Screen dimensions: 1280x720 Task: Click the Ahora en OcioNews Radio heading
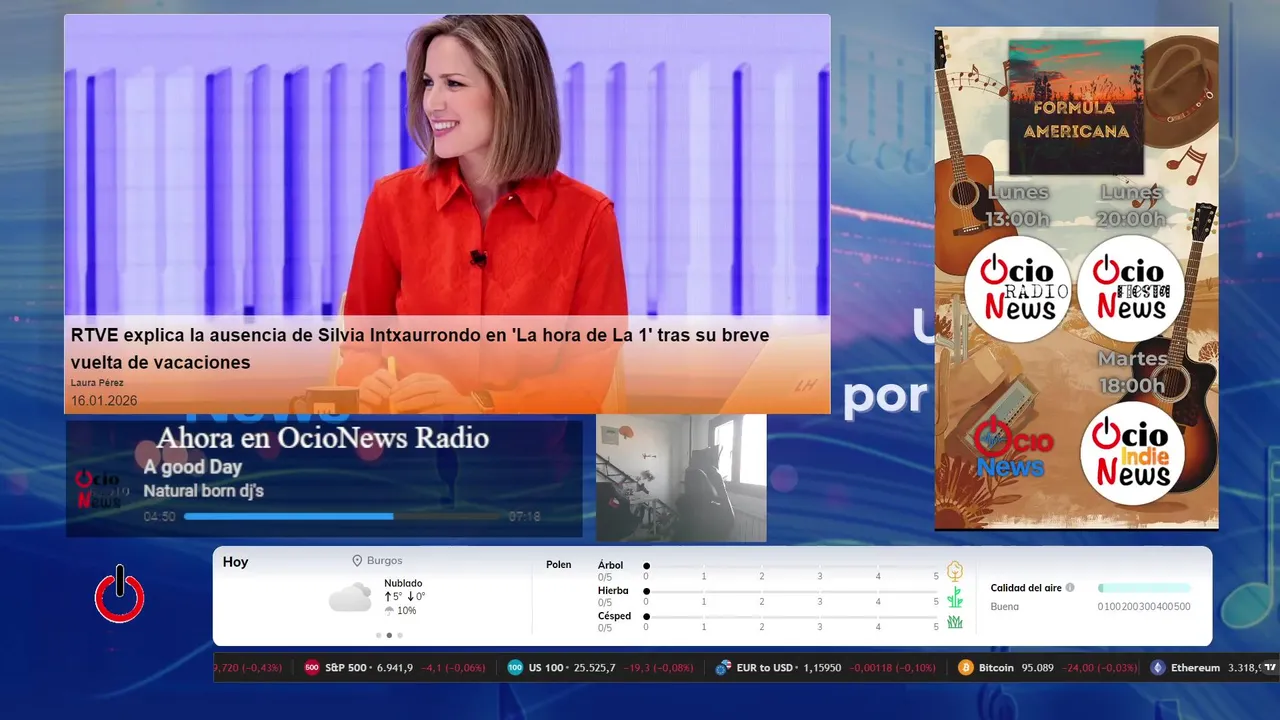click(x=323, y=437)
